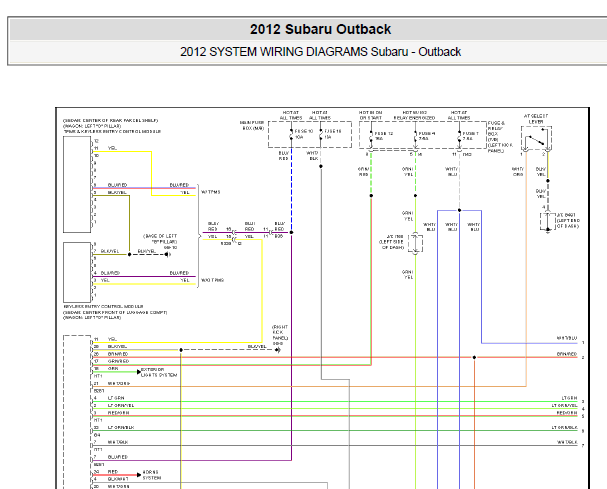The width and height of the screenshot is (607, 489).
Task: Select the "MAIN FUSE BOX (M/B)" label
Action: tap(252, 125)
